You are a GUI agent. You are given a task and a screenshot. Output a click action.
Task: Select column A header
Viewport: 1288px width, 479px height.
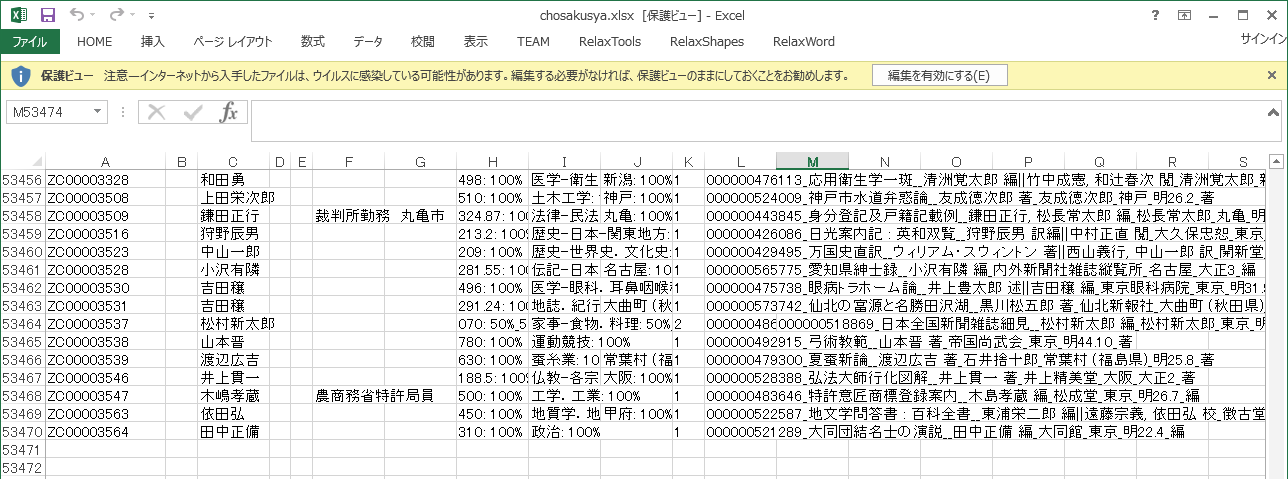click(x=105, y=162)
